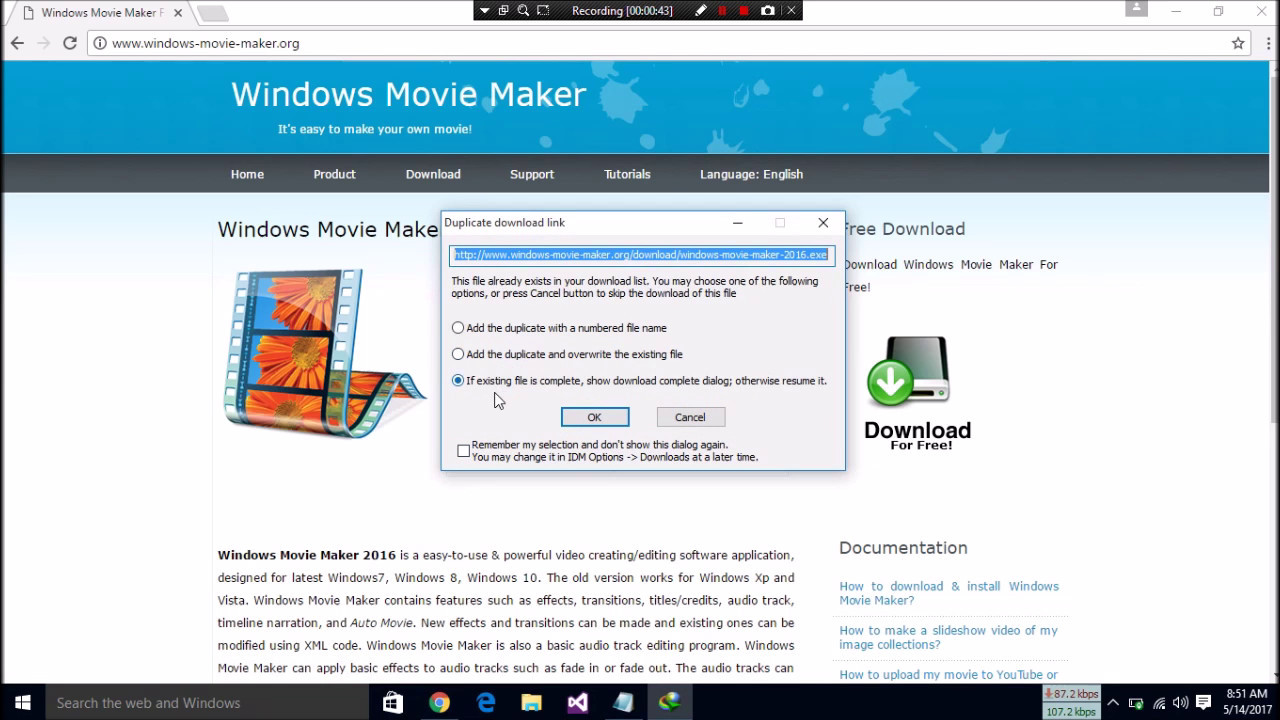
Task: Focus the Chrome address bar
Action: tap(660, 43)
